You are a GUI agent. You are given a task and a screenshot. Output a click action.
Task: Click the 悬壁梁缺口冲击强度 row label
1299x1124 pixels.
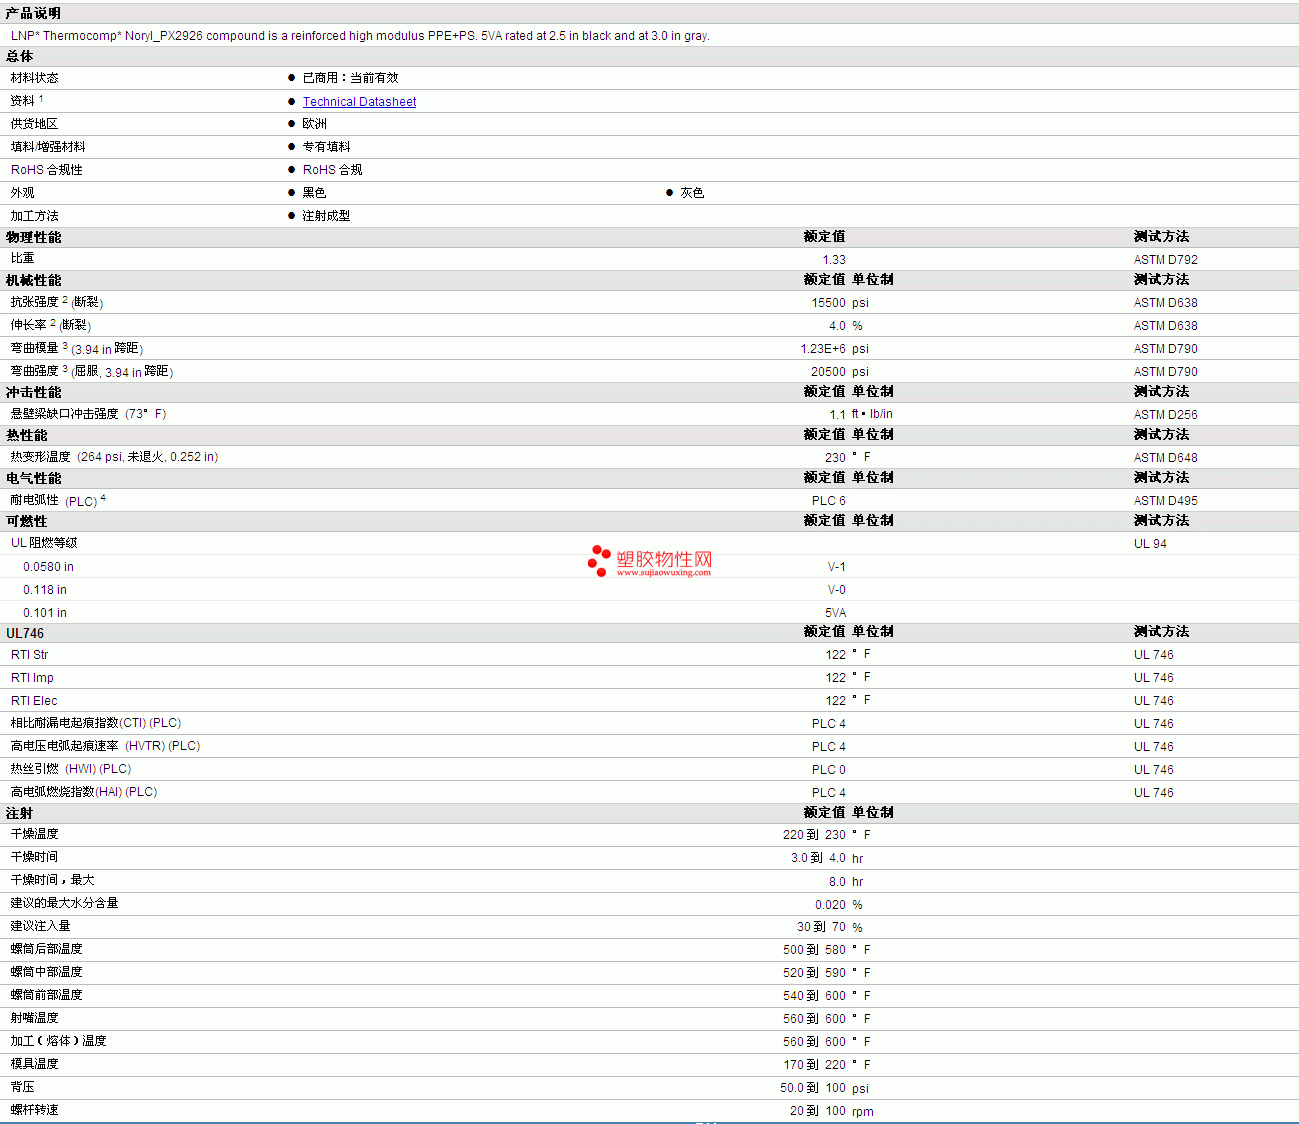88,414
